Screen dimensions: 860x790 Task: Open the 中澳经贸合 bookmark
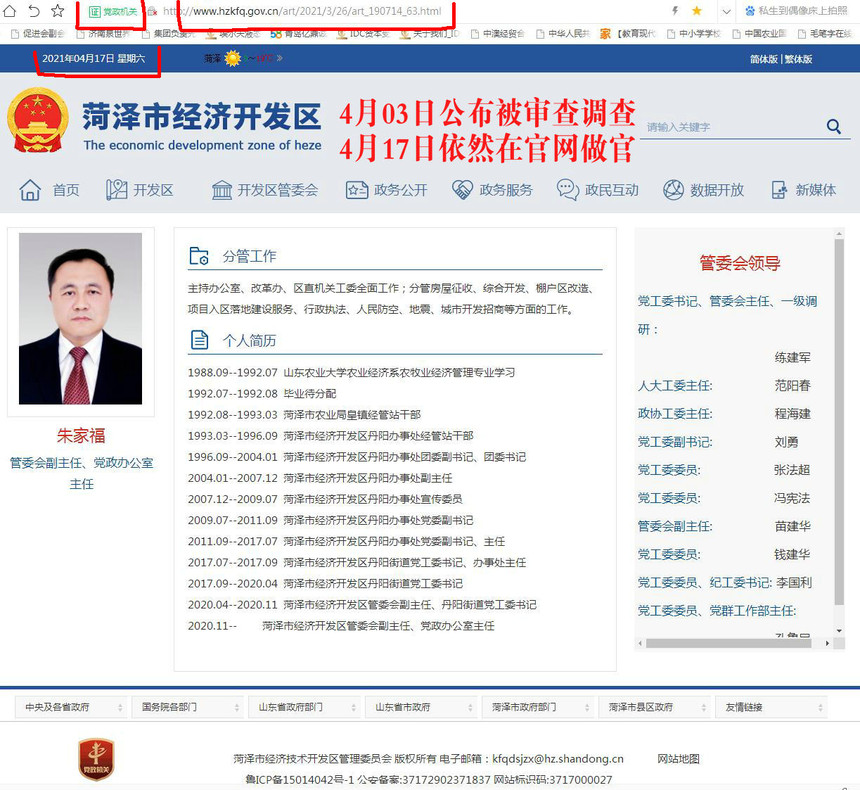pyautogui.click(x=497, y=34)
